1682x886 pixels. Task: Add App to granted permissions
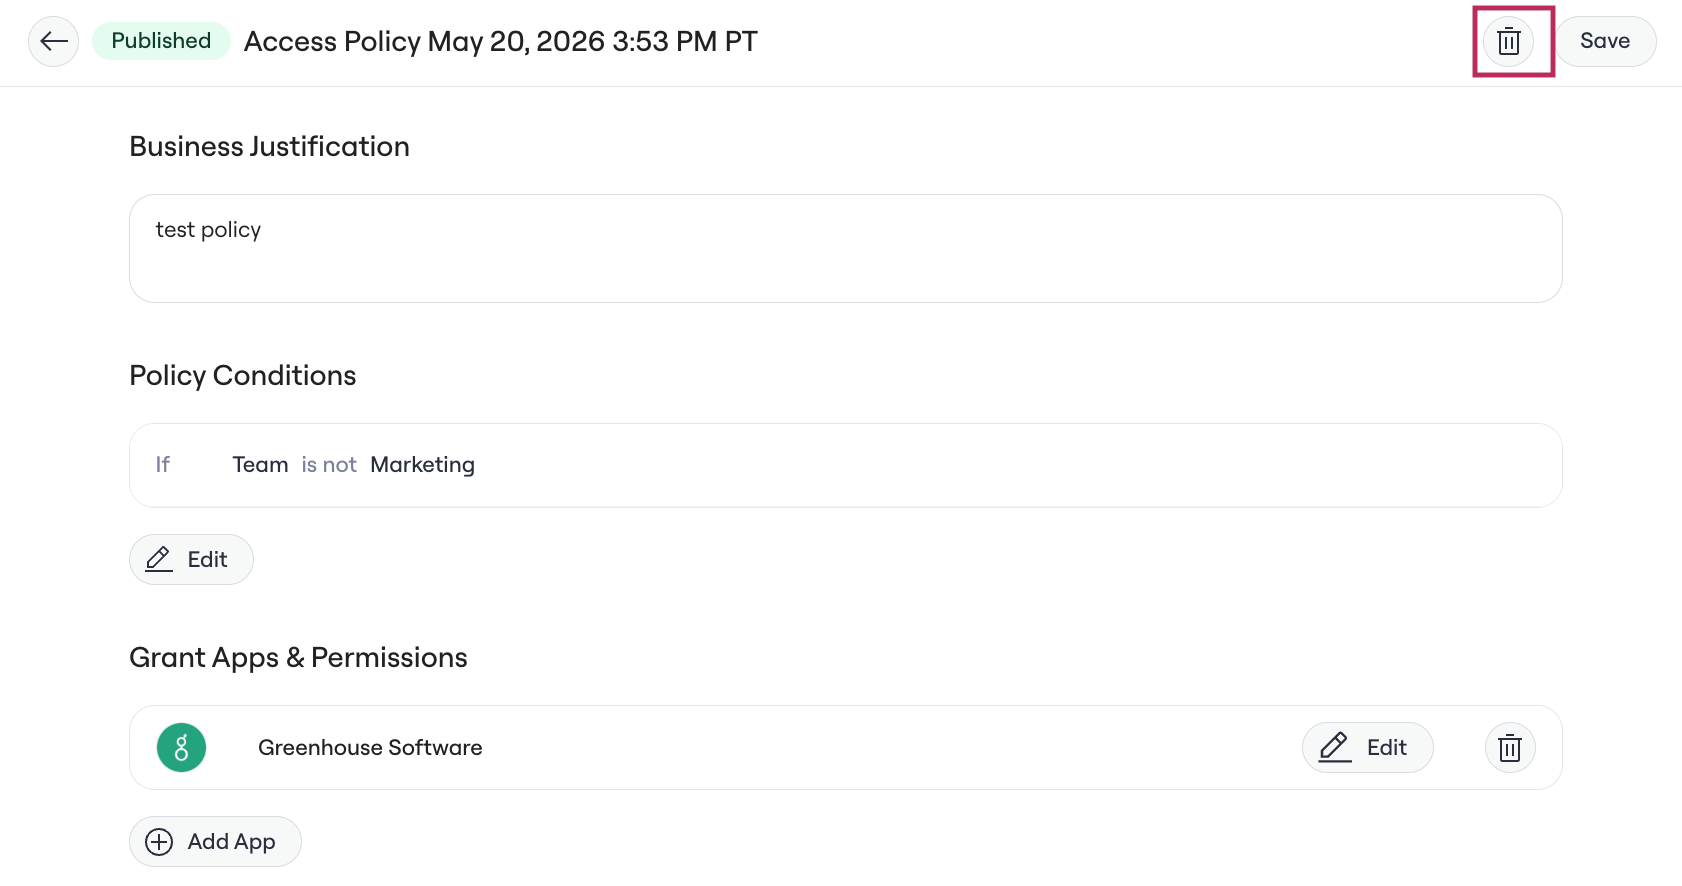click(215, 842)
